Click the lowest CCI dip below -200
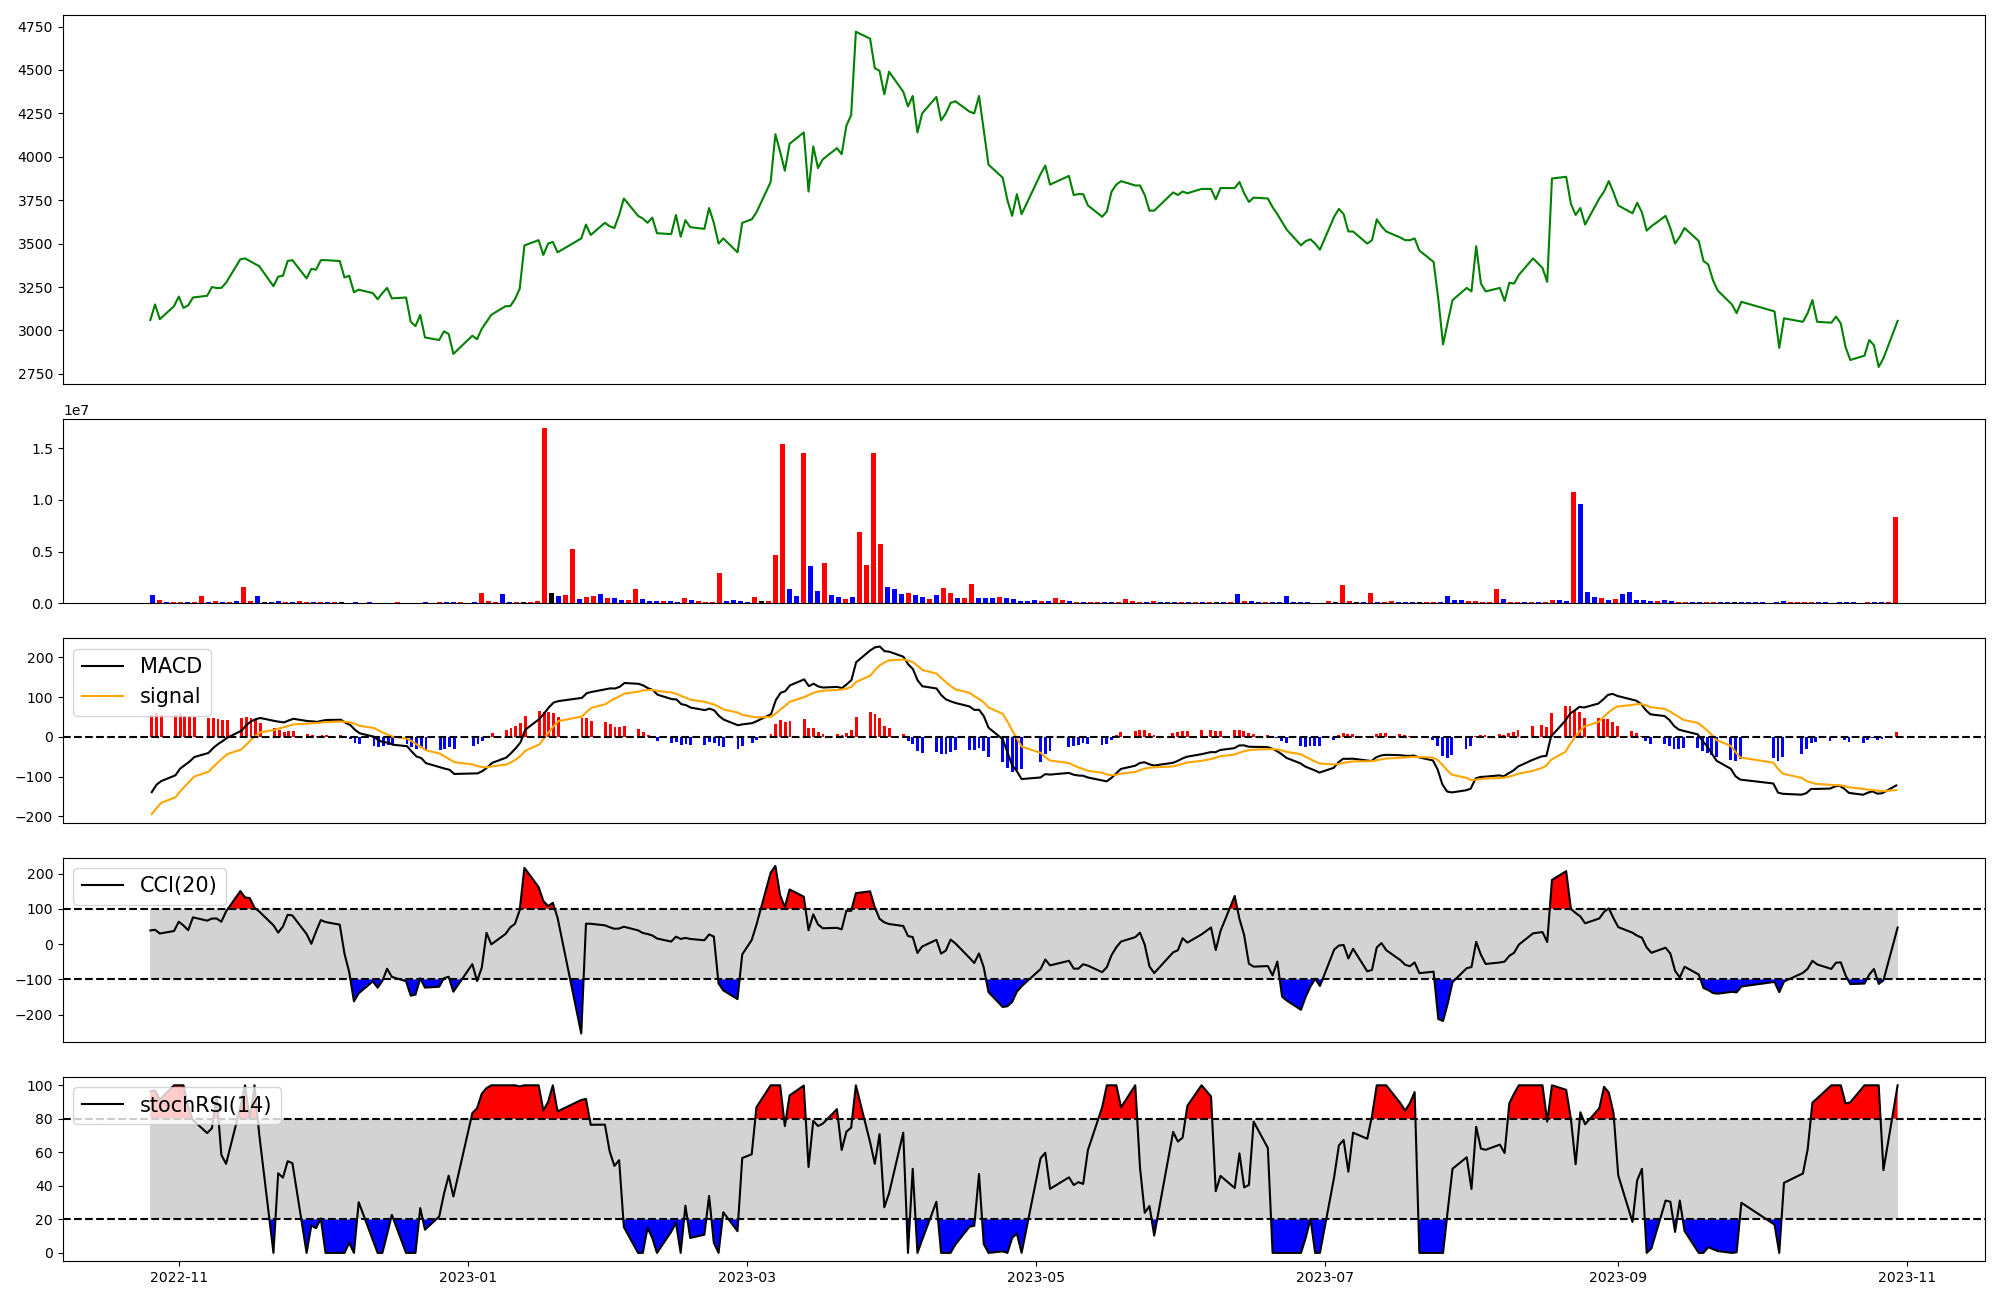 pyautogui.click(x=581, y=1031)
